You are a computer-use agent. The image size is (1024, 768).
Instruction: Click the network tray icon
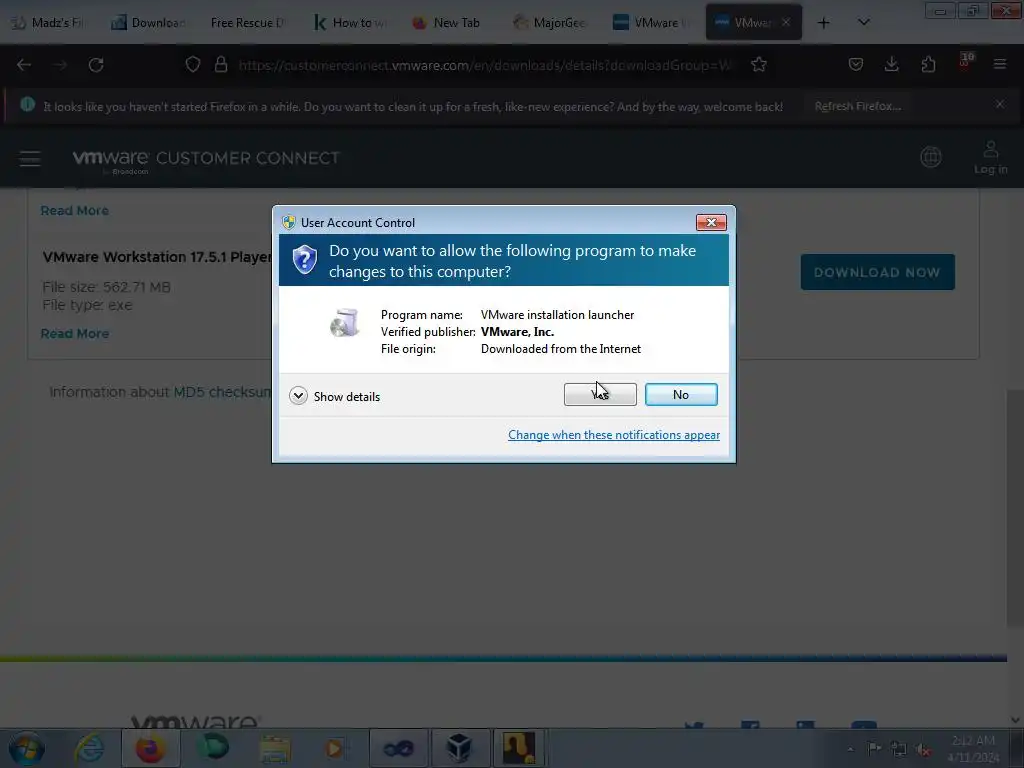coord(899,748)
